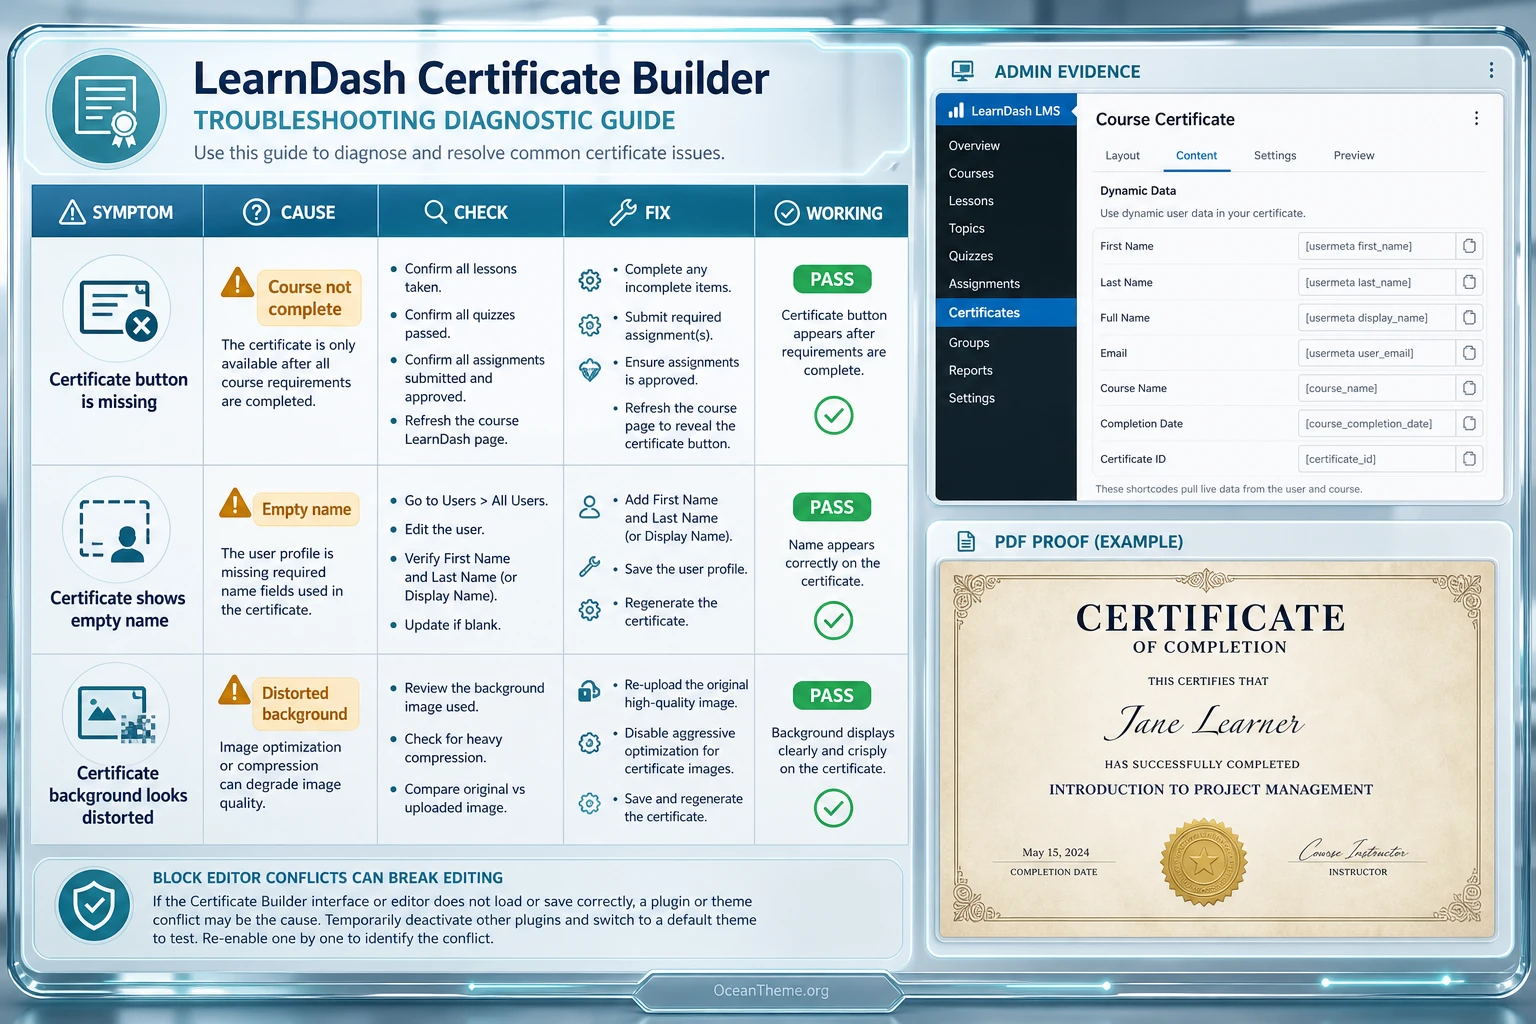Viewport: 1536px width, 1024px height.
Task: Click the Course not complete cause label
Action: 309,298
